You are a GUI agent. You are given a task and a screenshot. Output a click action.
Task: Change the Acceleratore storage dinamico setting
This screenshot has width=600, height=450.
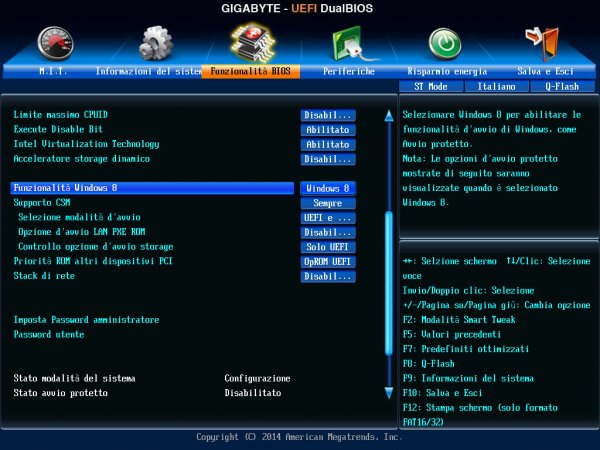pos(328,159)
